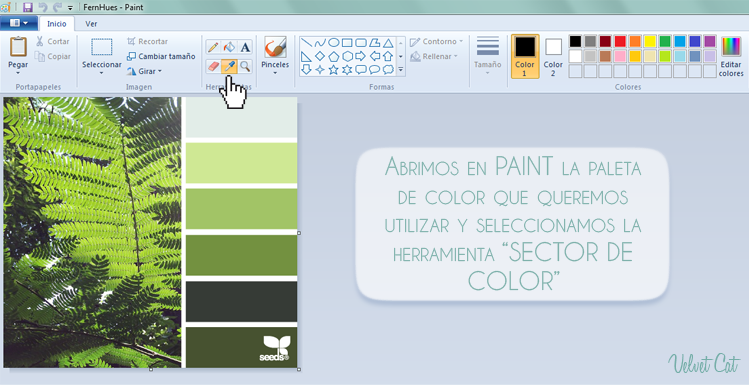This screenshot has height=385, width=749.
Task: Click the Cortar button
Action: [53, 42]
